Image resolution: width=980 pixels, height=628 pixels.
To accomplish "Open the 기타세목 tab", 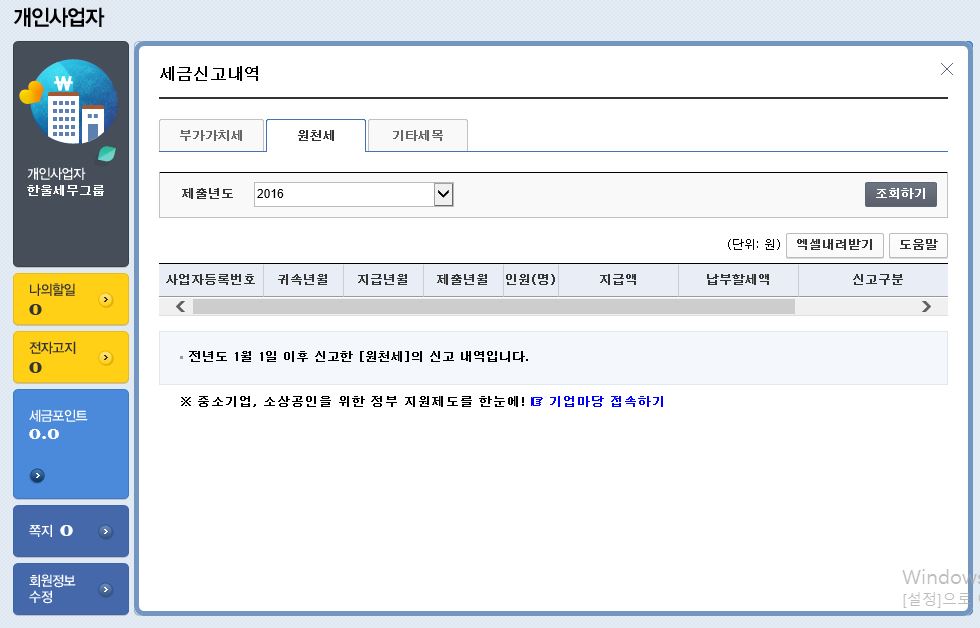I will click(x=417, y=135).
